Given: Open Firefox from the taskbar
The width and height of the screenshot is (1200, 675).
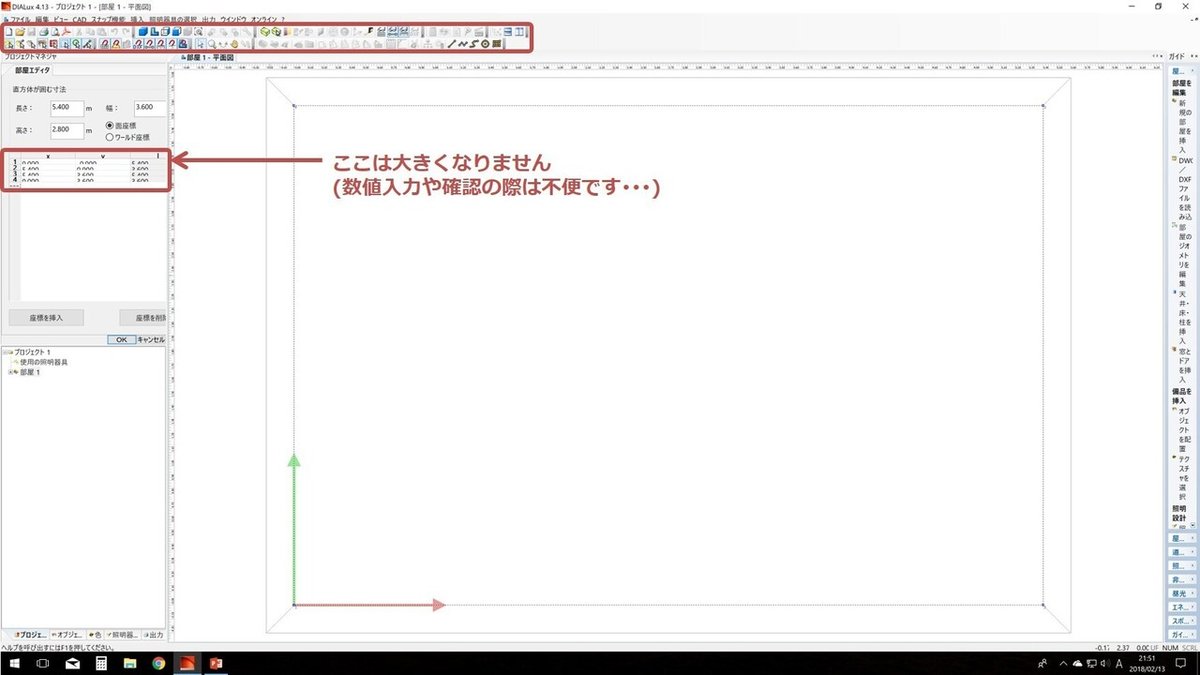Looking at the screenshot, I should click(x=159, y=661).
